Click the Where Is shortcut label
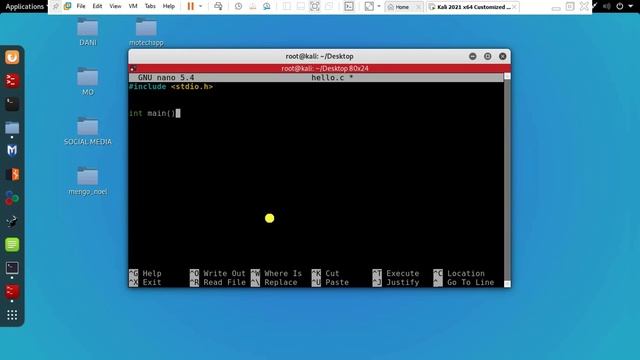This screenshot has height=360, width=640. 283,273
